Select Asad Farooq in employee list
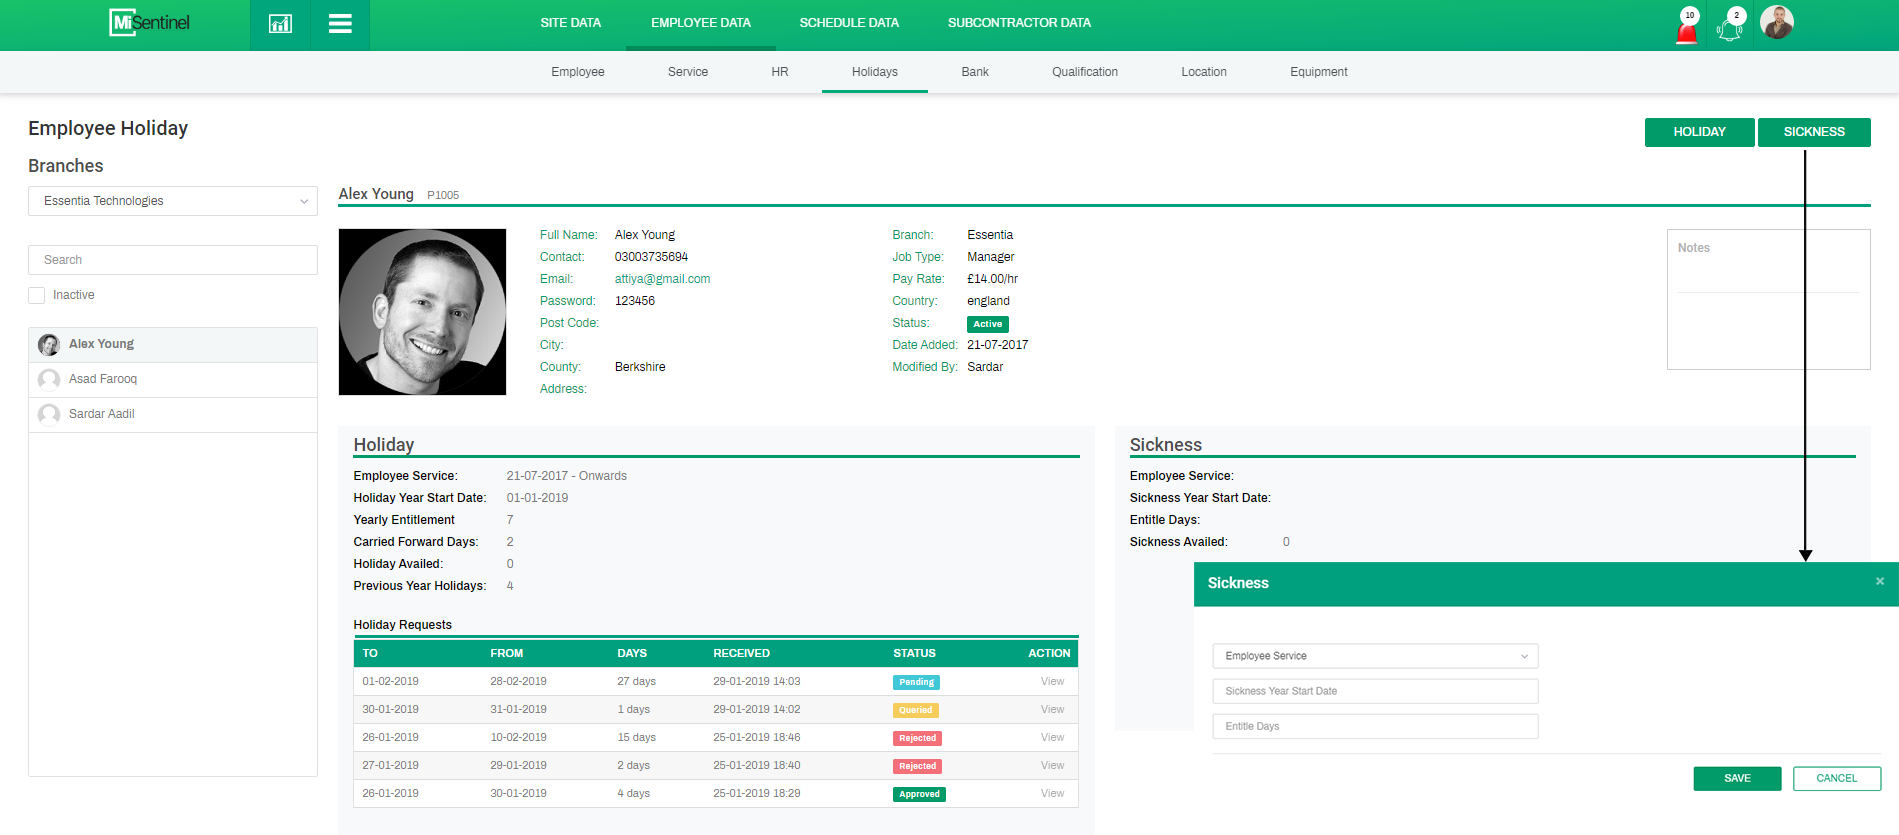The image size is (1899, 835). coord(173,380)
